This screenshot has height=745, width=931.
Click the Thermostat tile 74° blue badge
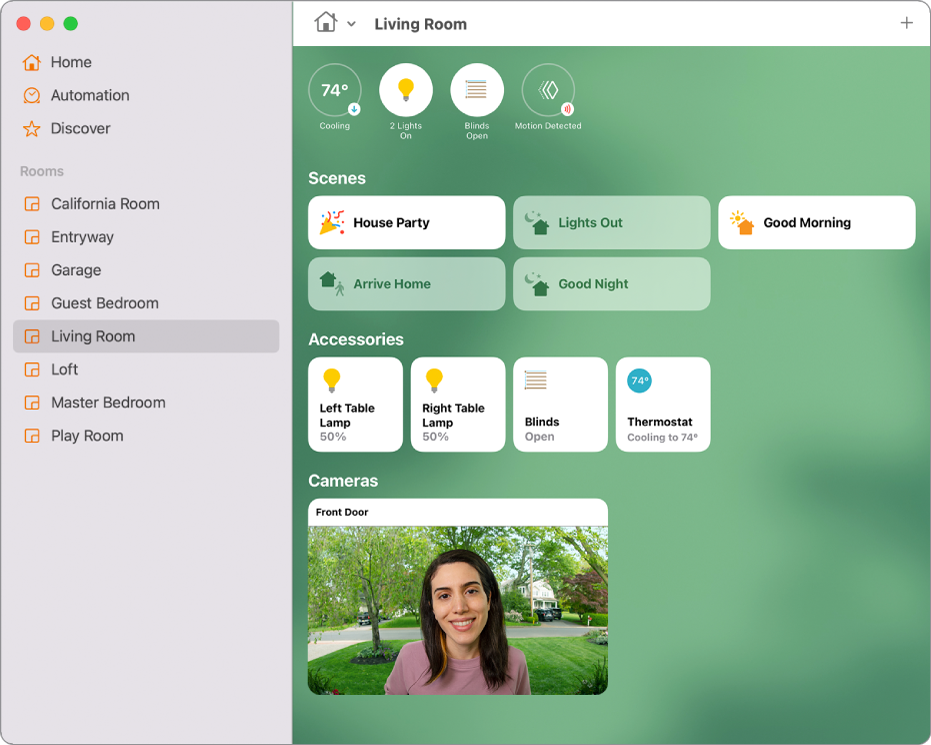point(639,381)
